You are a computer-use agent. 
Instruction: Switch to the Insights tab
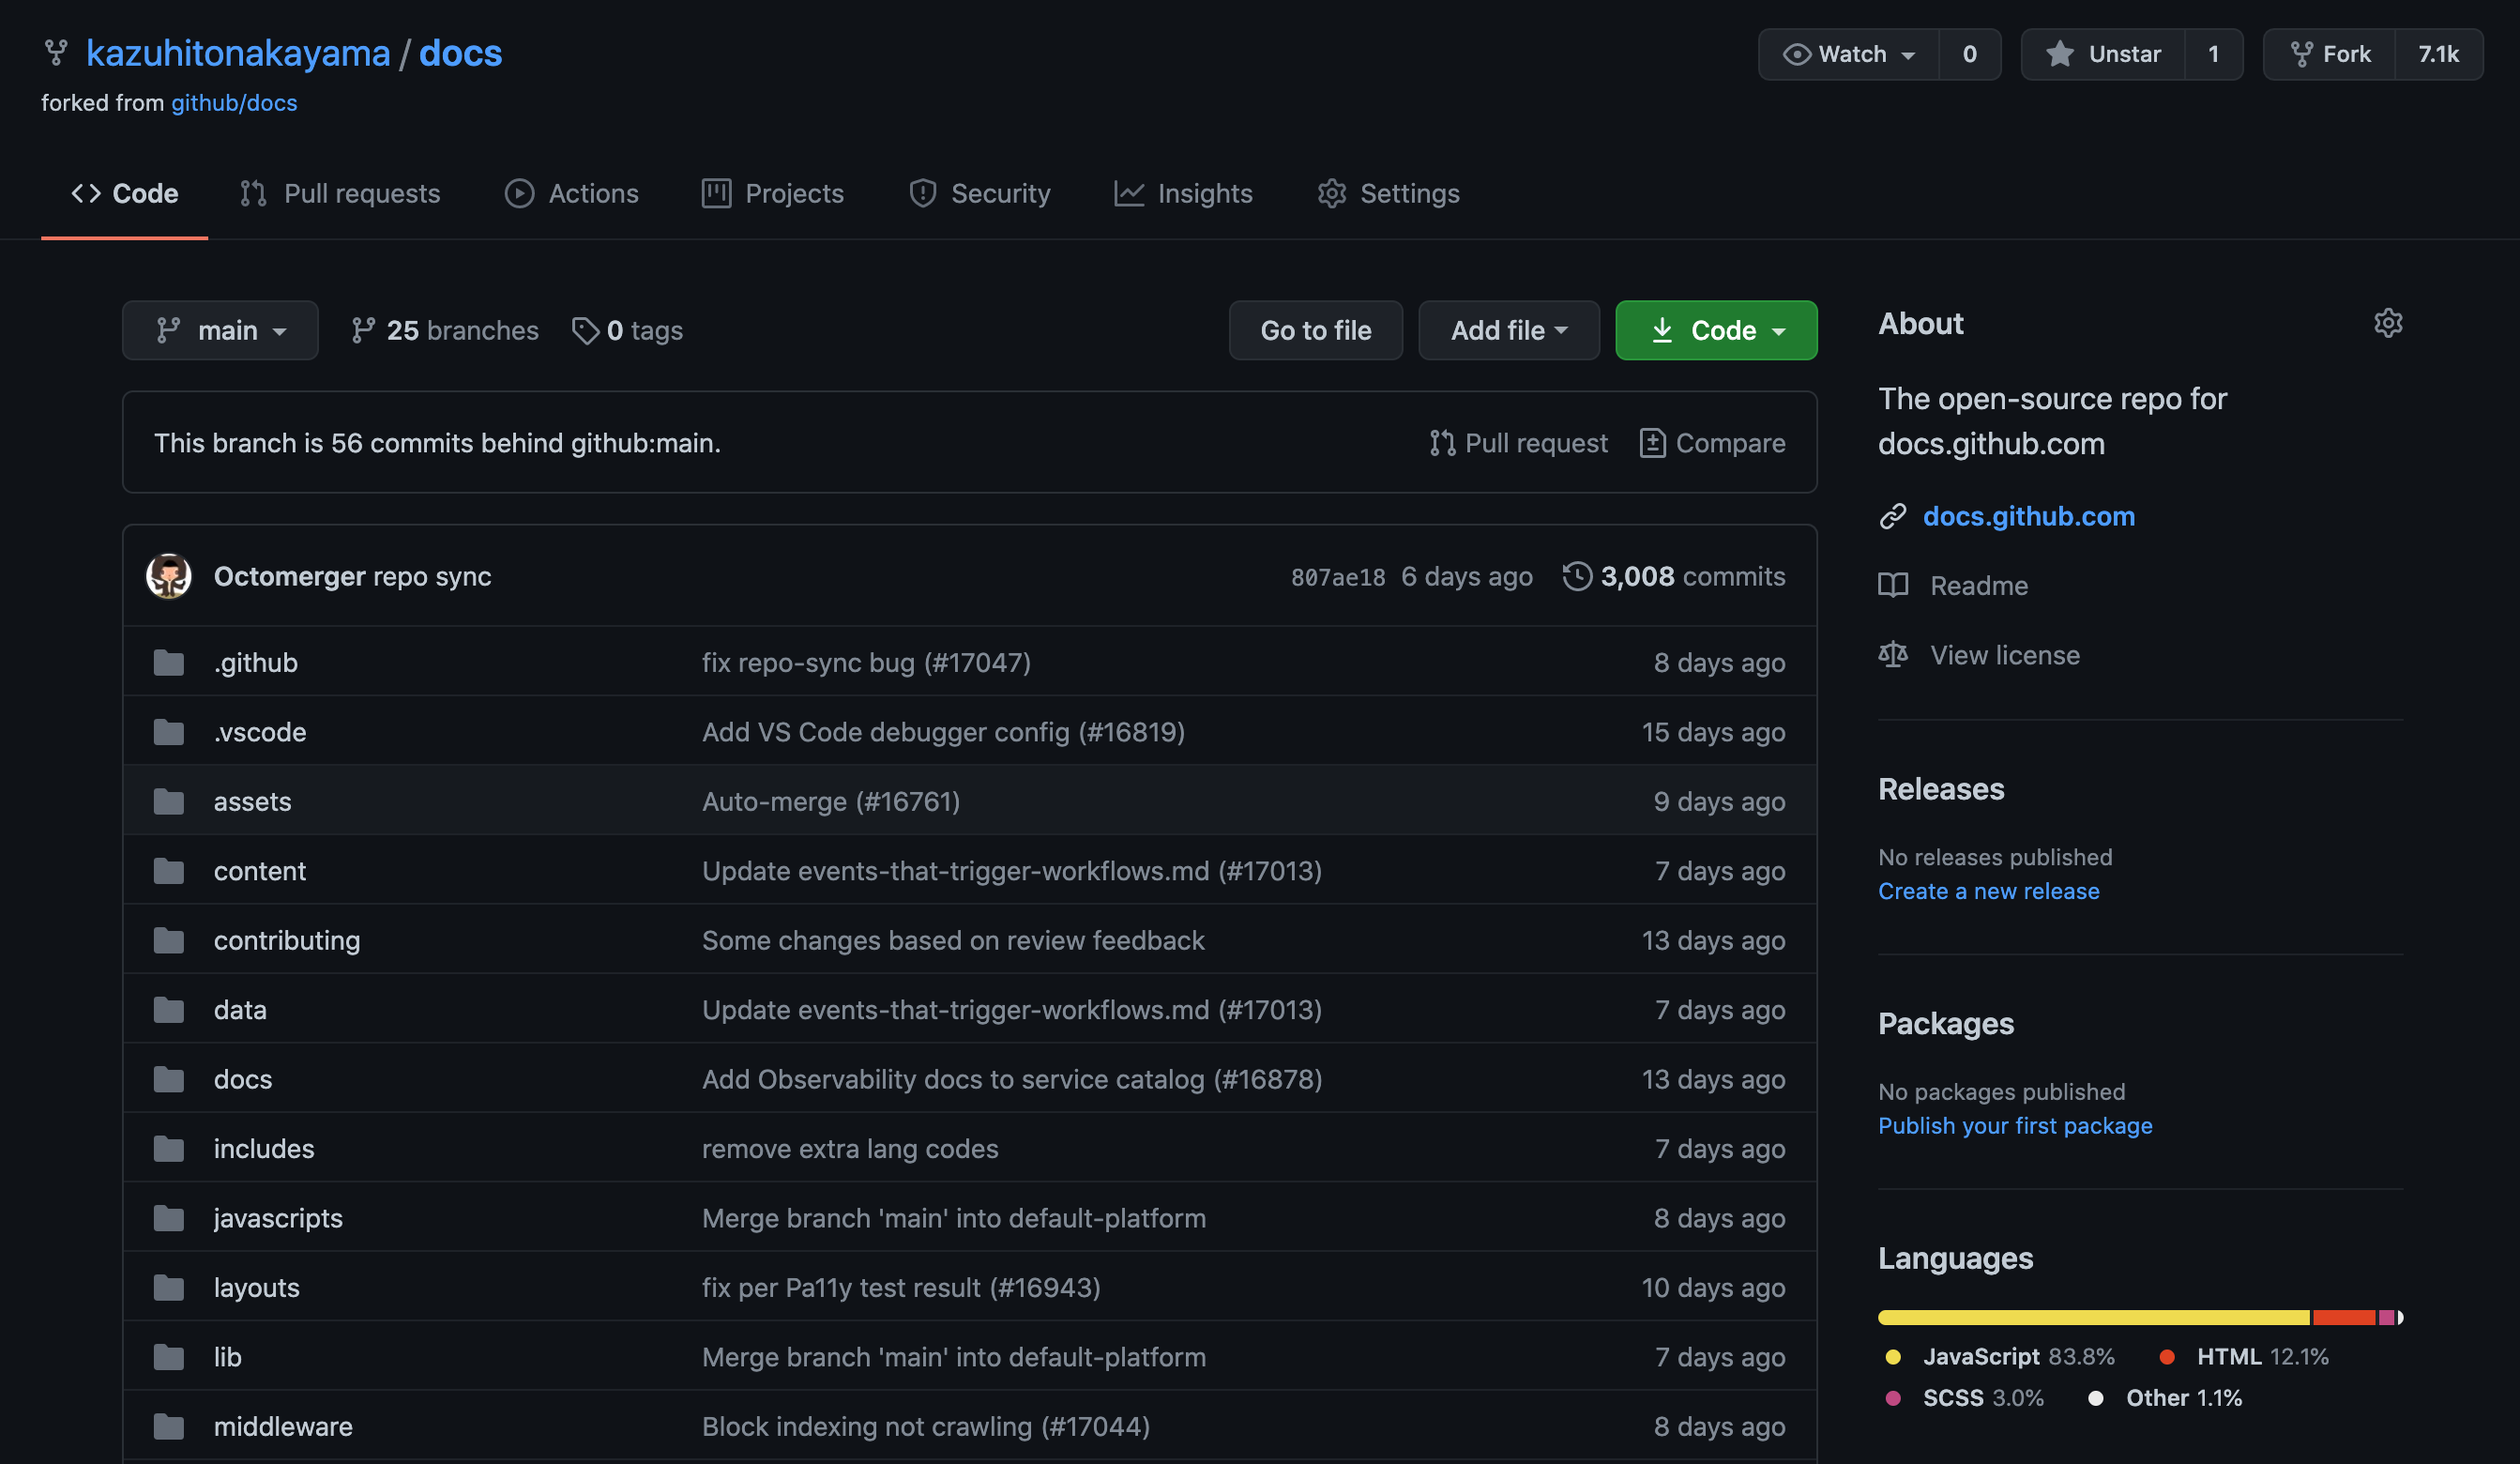1183,193
